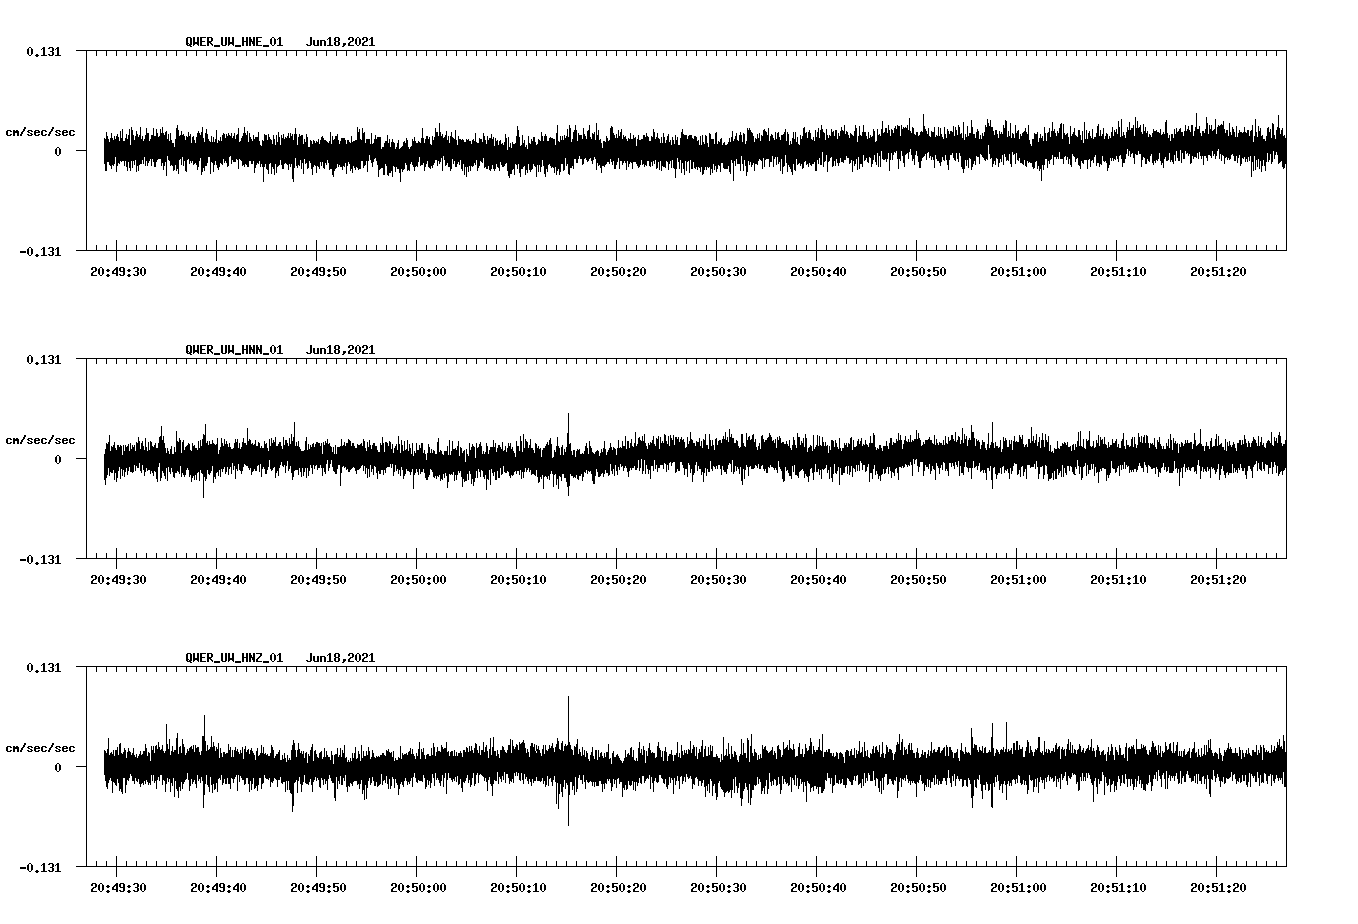Click the 20:51:20 time label under HNE plot
Screen dimensions: 1358x924
(1218, 271)
